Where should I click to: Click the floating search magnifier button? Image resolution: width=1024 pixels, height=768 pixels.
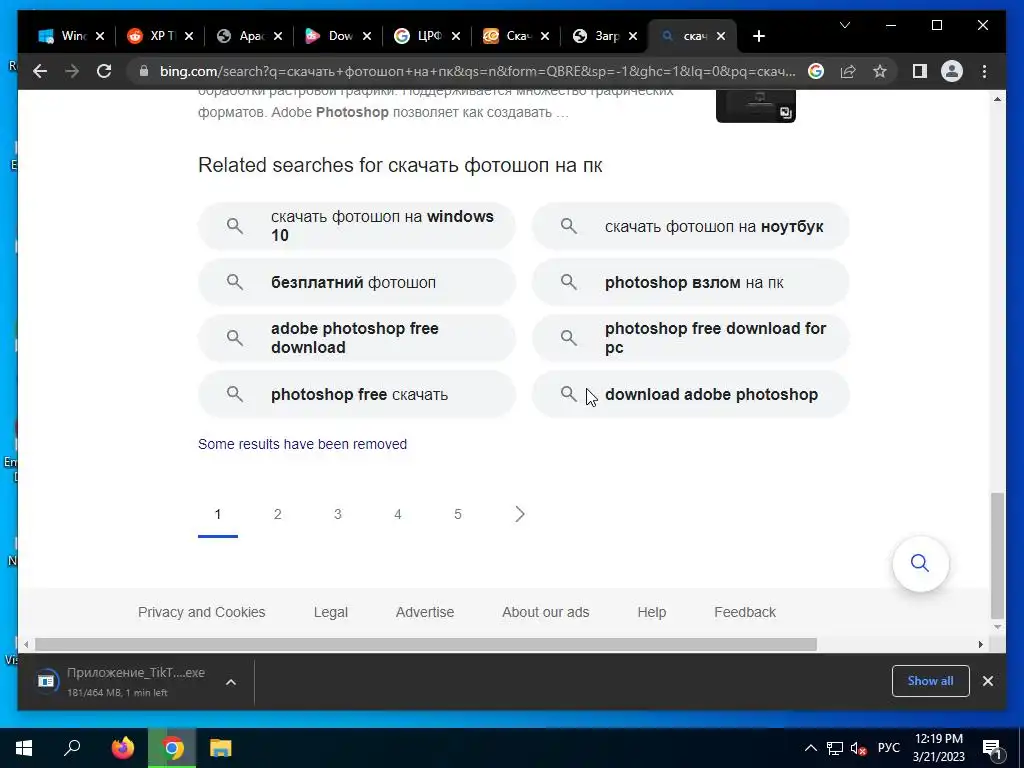pos(920,563)
